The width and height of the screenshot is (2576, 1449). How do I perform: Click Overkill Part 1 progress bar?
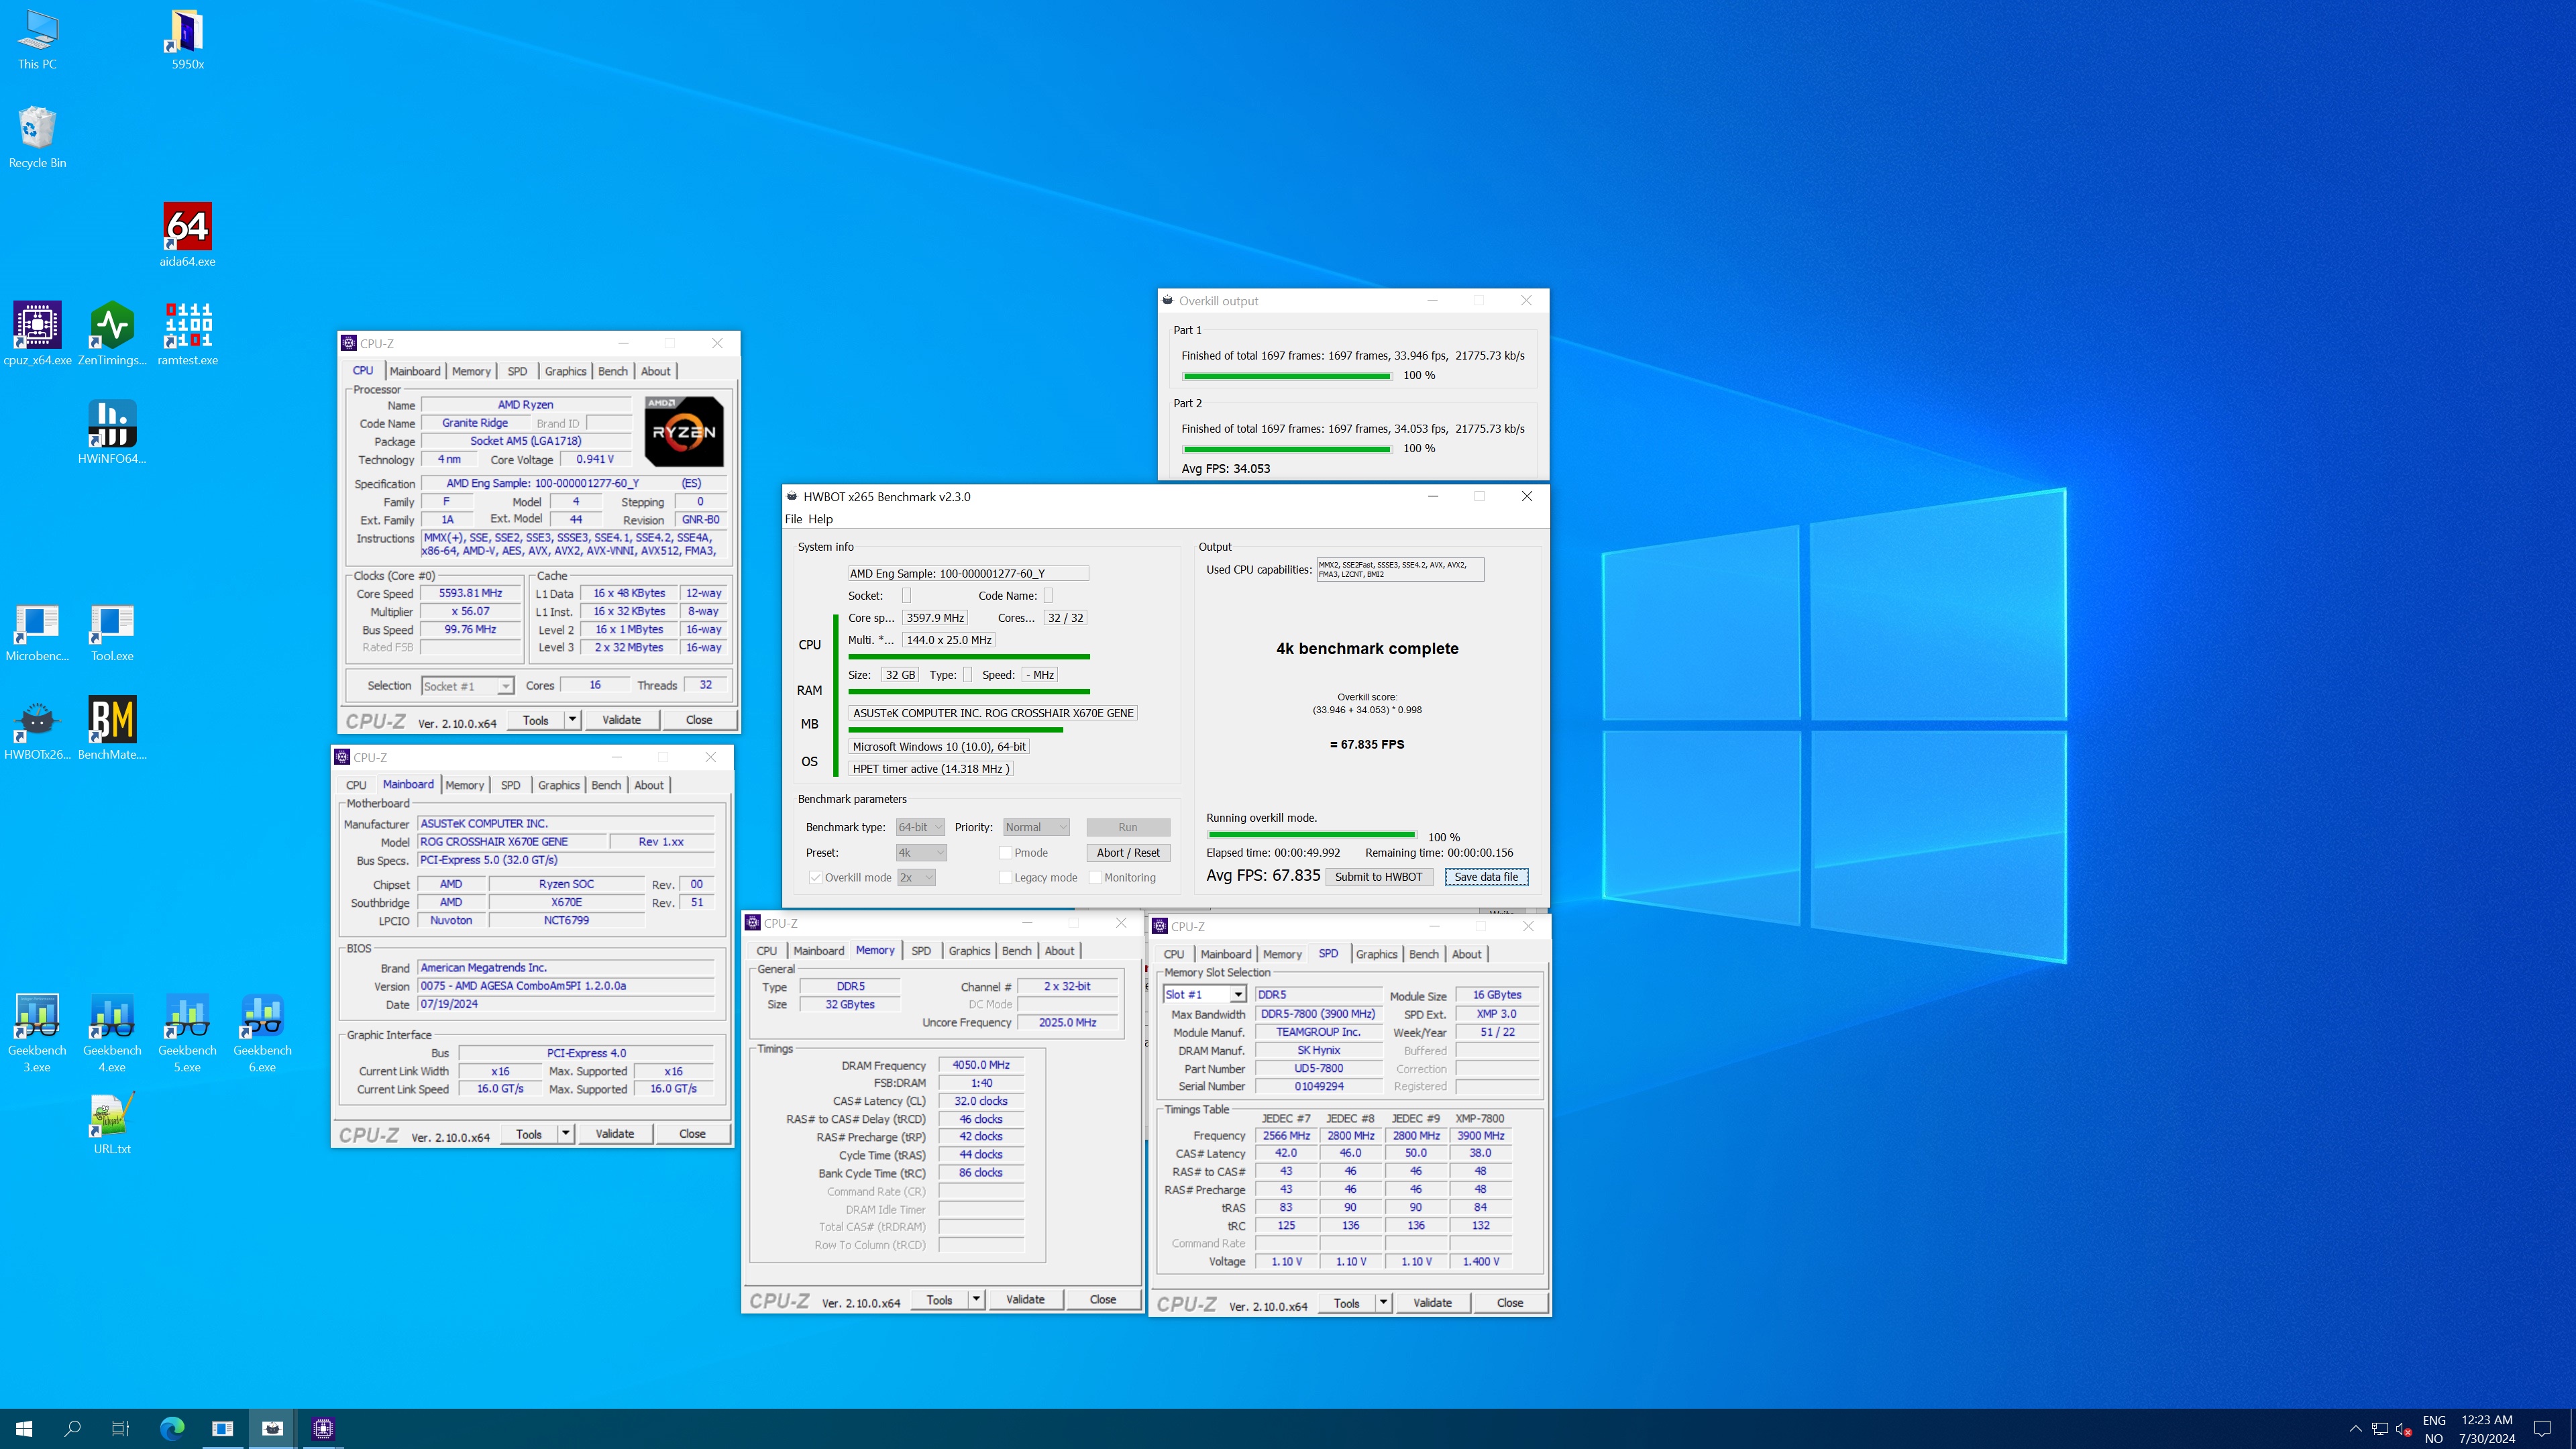(x=1286, y=376)
